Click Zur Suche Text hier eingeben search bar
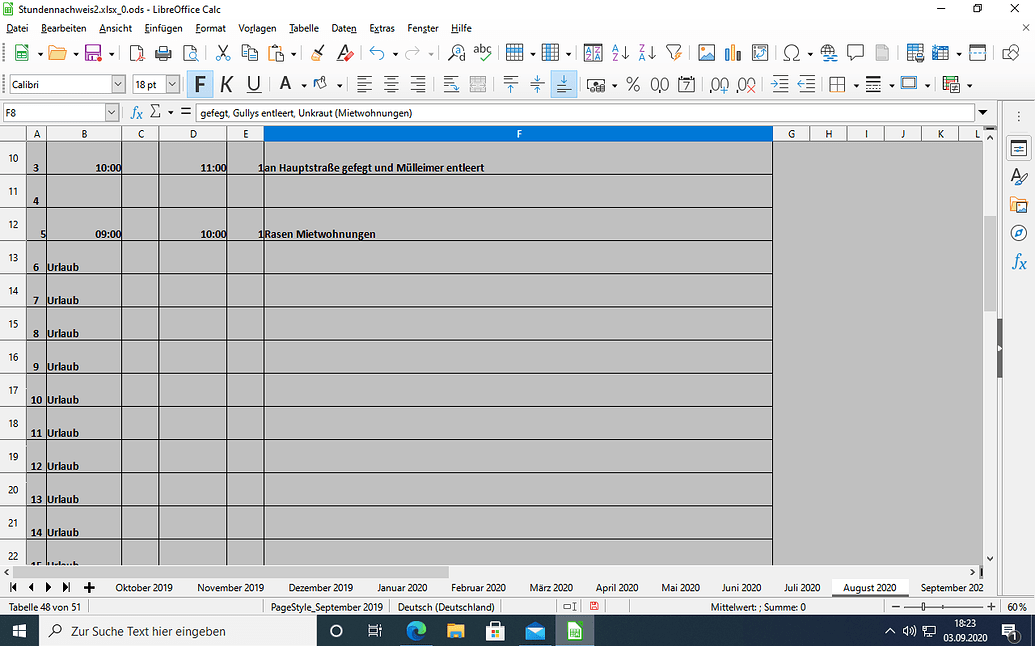This screenshot has height=646, width=1035. point(150,631)
